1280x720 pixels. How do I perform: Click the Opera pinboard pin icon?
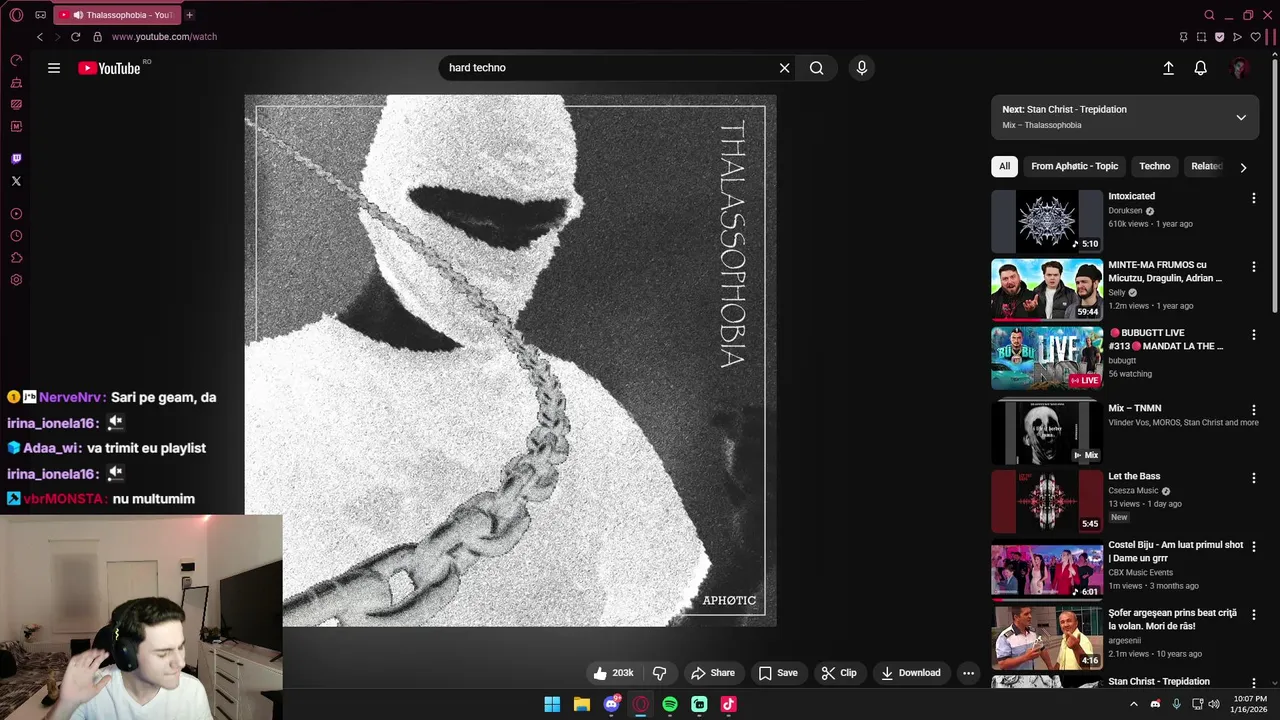point(1183,37)
